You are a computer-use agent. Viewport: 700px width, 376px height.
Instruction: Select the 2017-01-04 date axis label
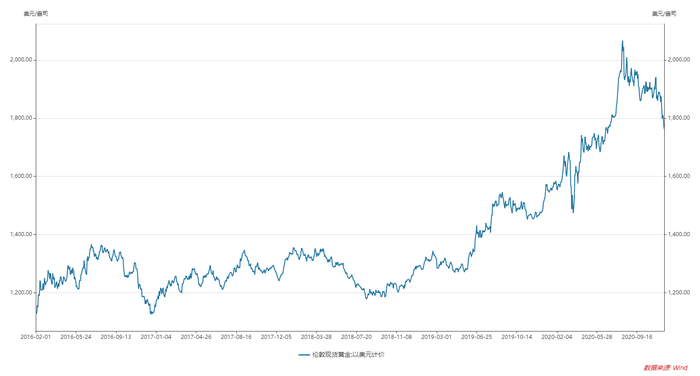[156, 337]
